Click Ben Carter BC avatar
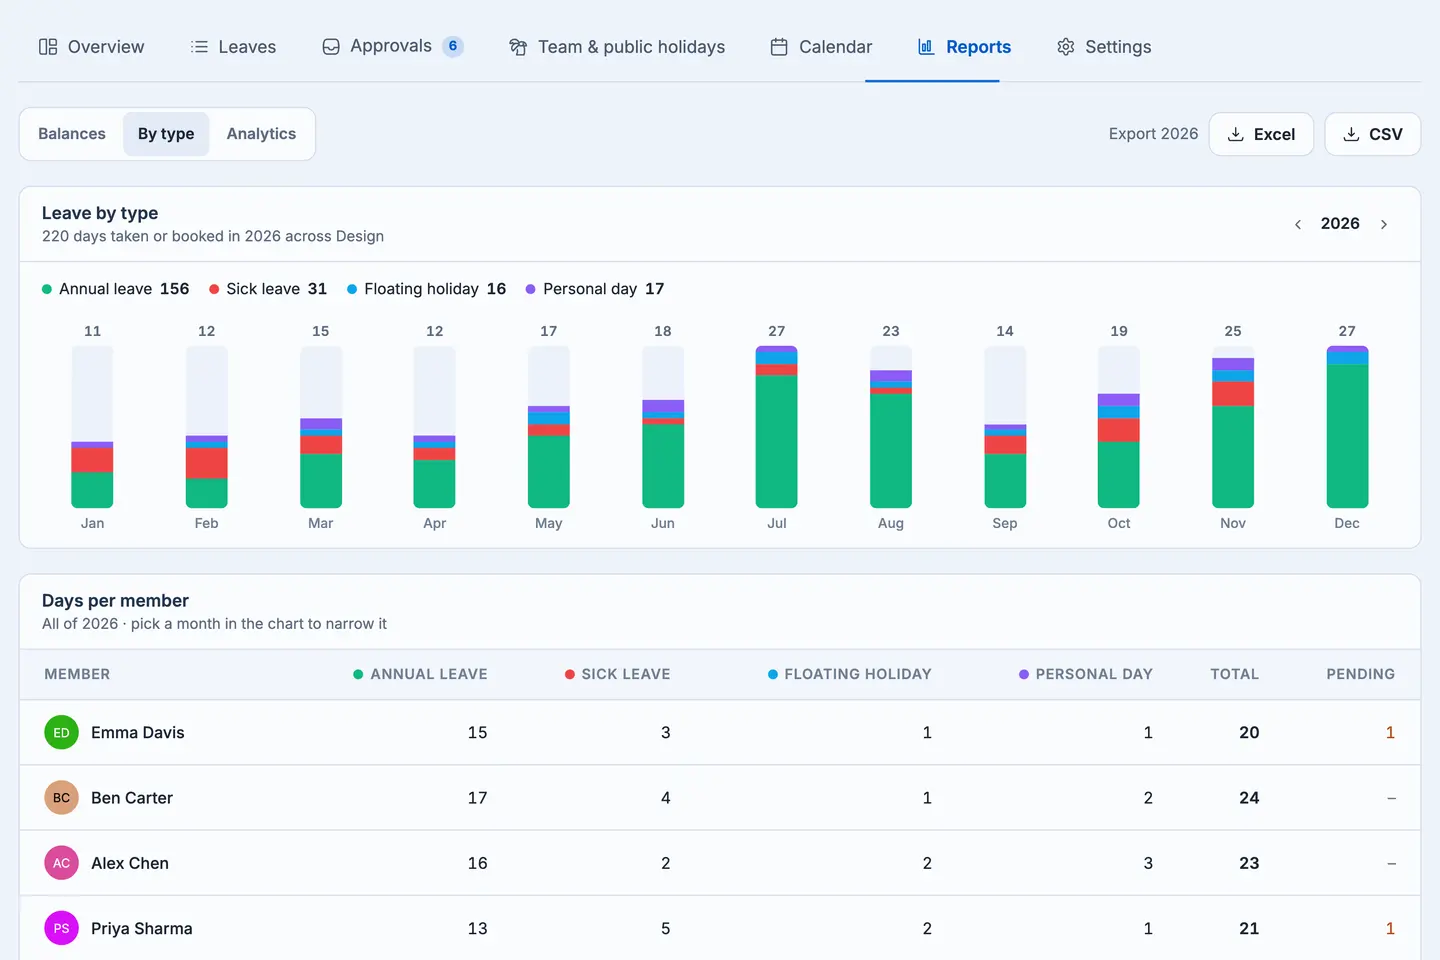1440x960 pixels. pos(61,798)
